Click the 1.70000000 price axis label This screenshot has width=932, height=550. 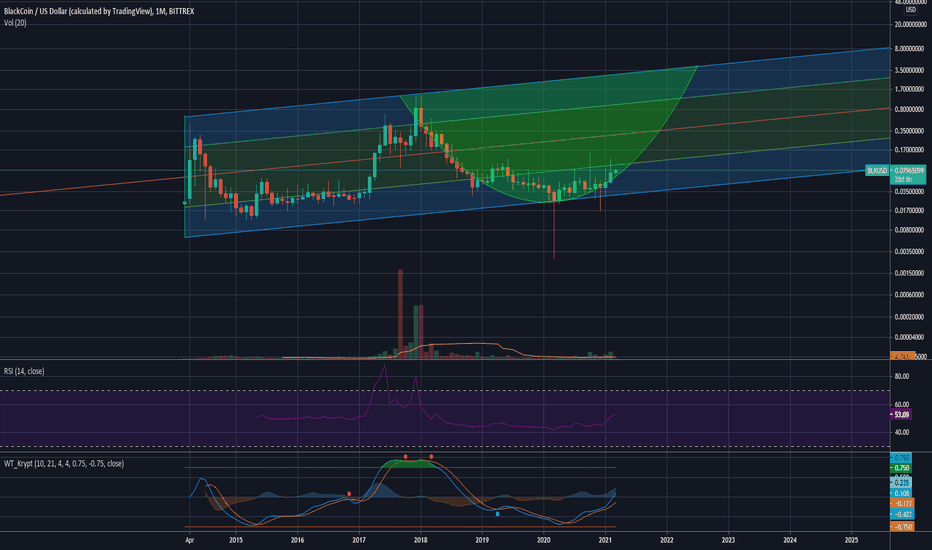tap(910, 89)
